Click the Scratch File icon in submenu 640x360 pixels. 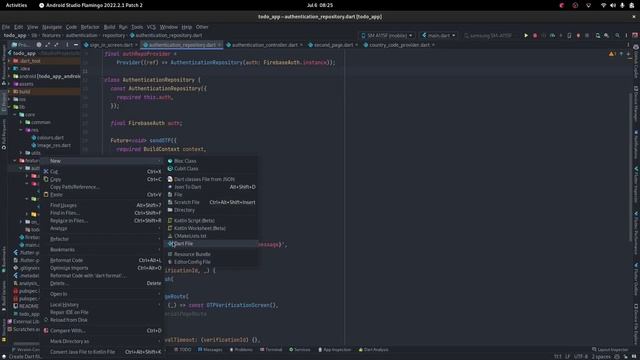tap(170, 202)
